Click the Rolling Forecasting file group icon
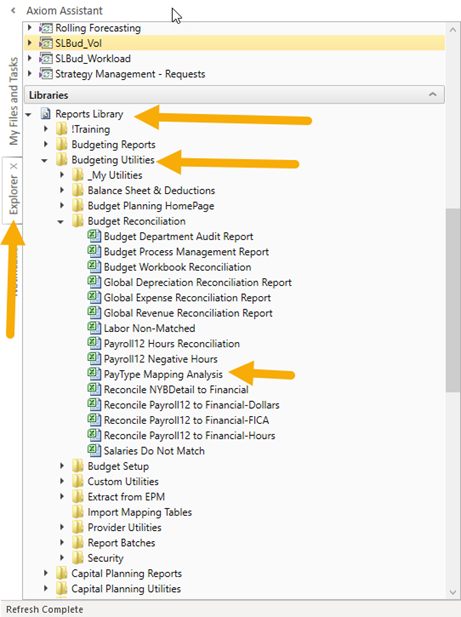The image size is (461, 617). [46, 28]
